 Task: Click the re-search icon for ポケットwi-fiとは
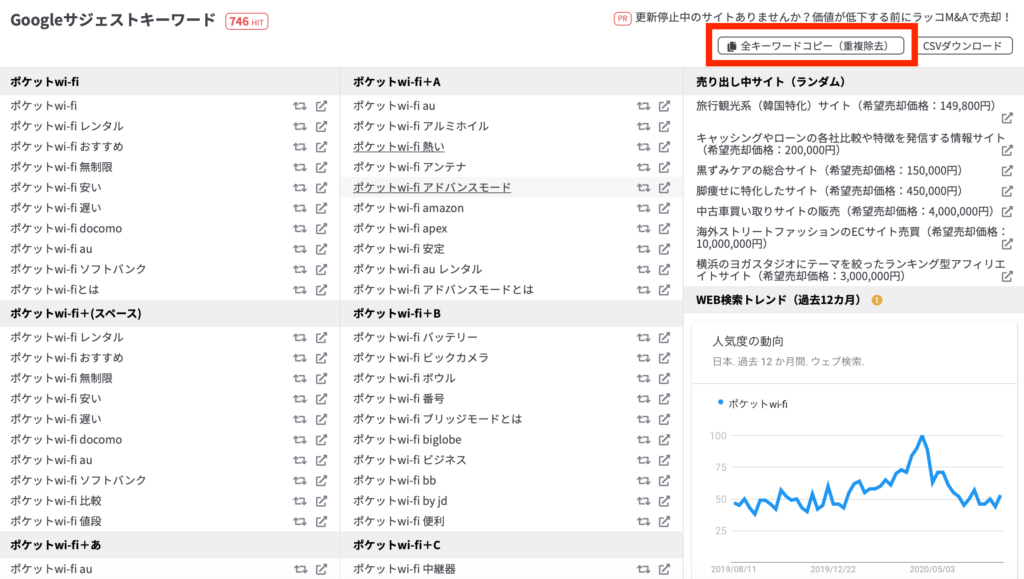click(300, 290)
